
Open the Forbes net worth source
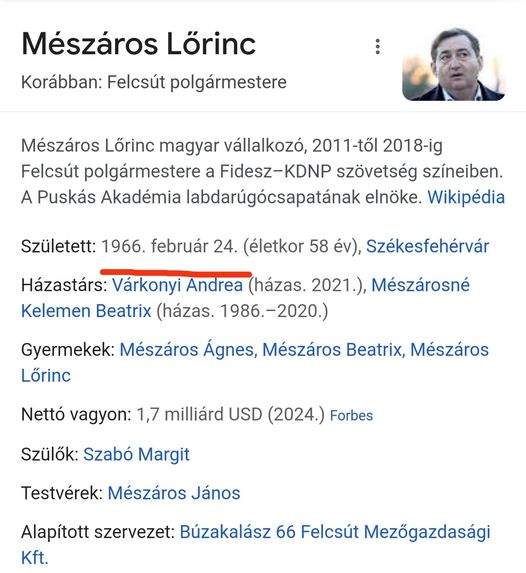(351, 415)
